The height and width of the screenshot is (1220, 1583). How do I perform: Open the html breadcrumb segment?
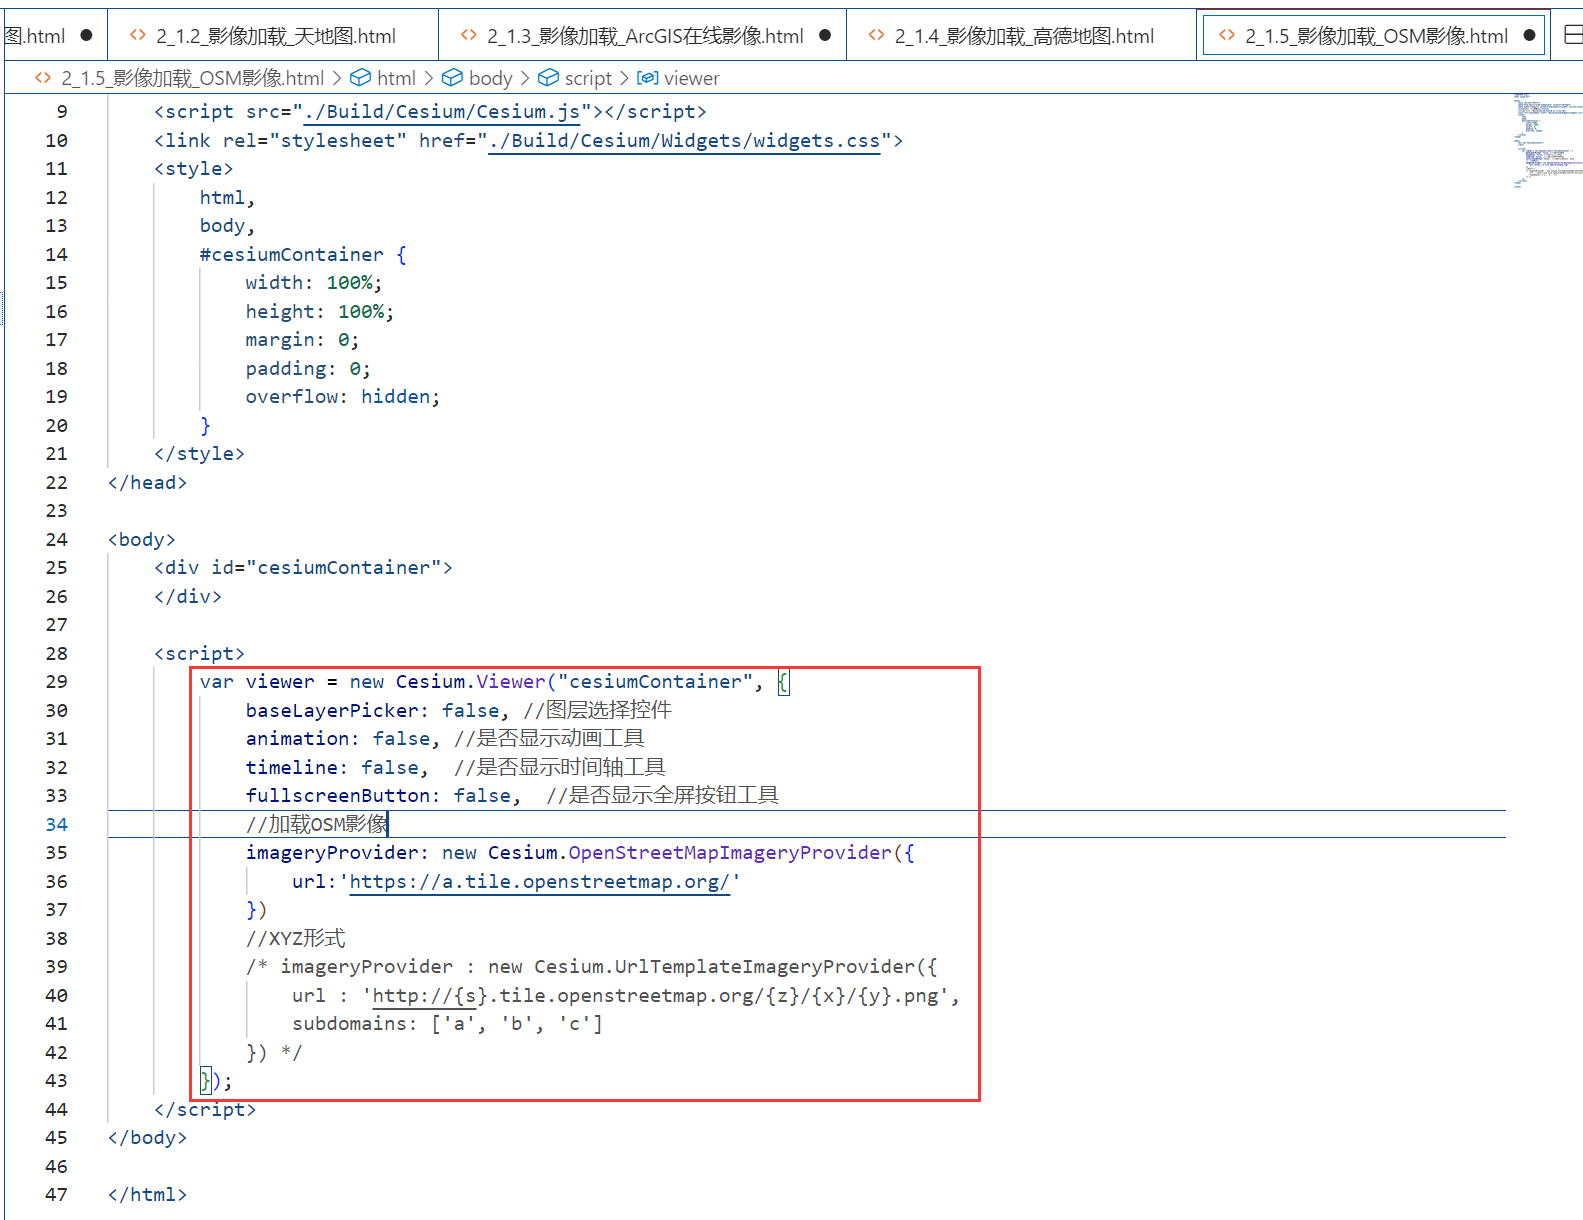pyautogui.click(x=396, y=78)
